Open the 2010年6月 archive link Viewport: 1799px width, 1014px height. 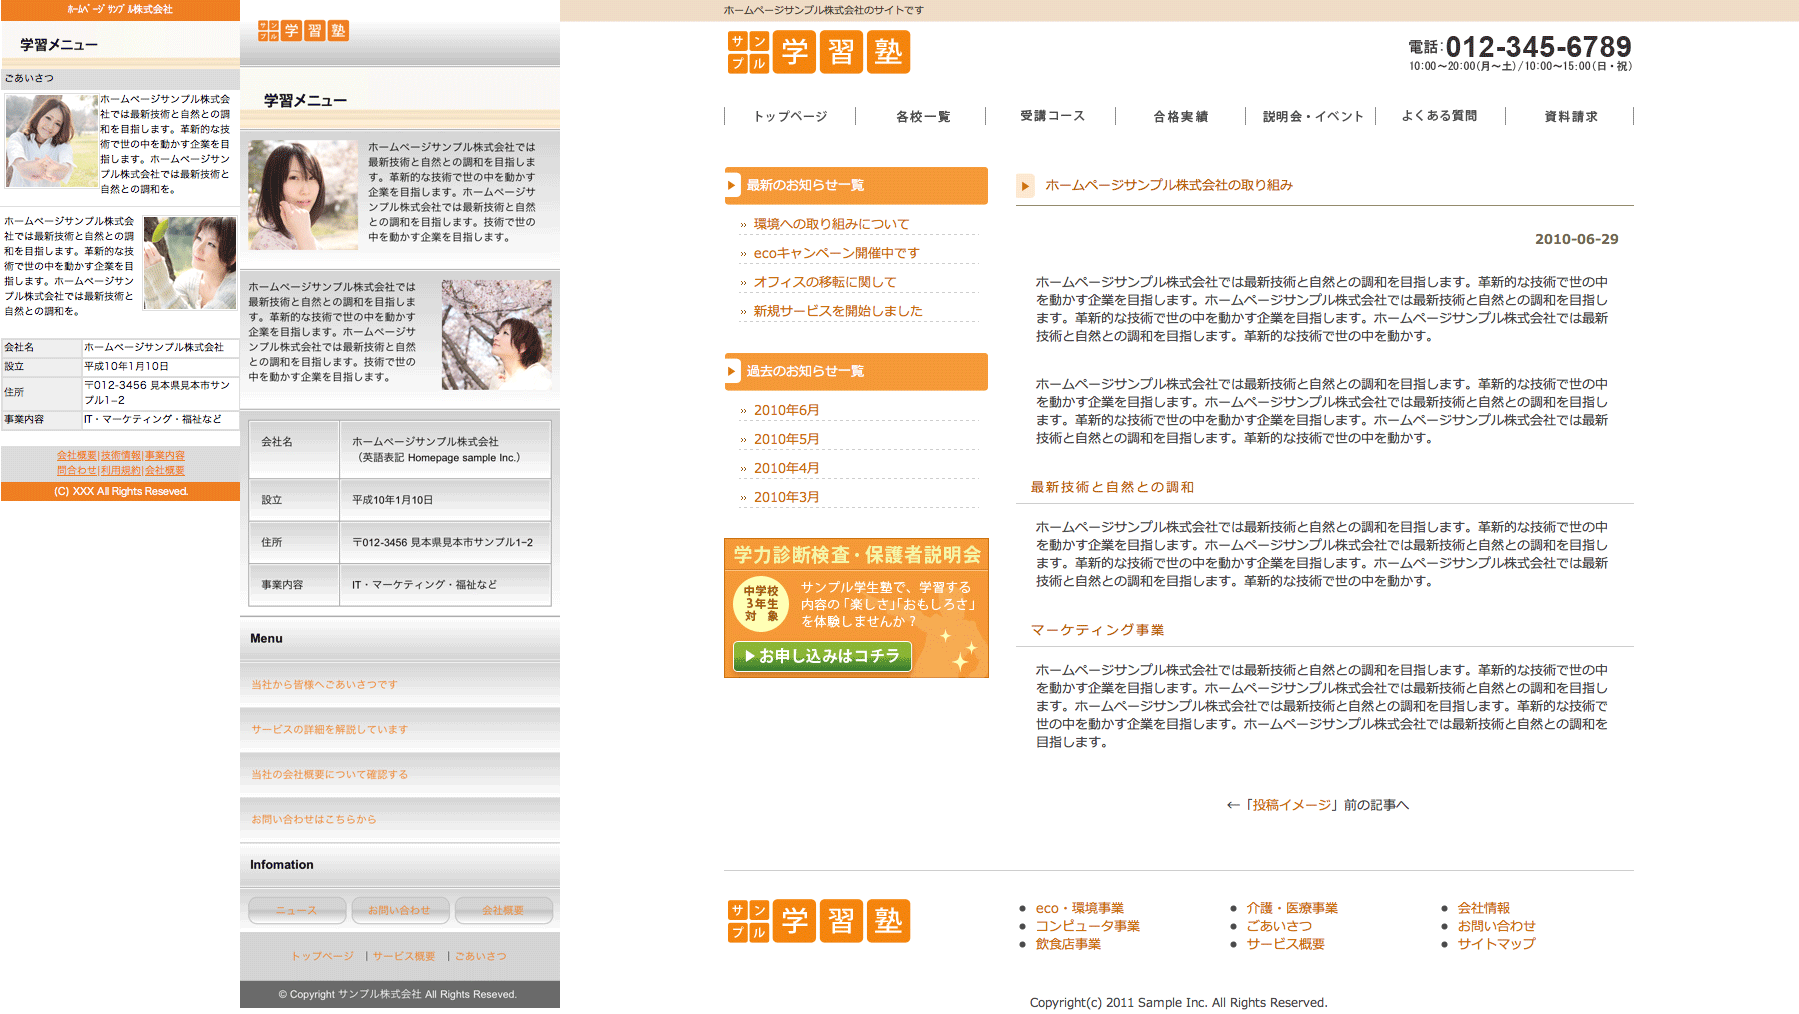click(786, 410)
